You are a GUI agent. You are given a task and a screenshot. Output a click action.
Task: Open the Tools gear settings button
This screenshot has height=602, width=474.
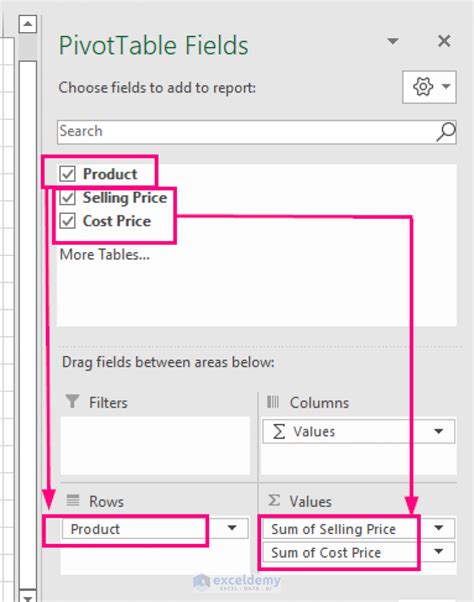pos(429,87)
